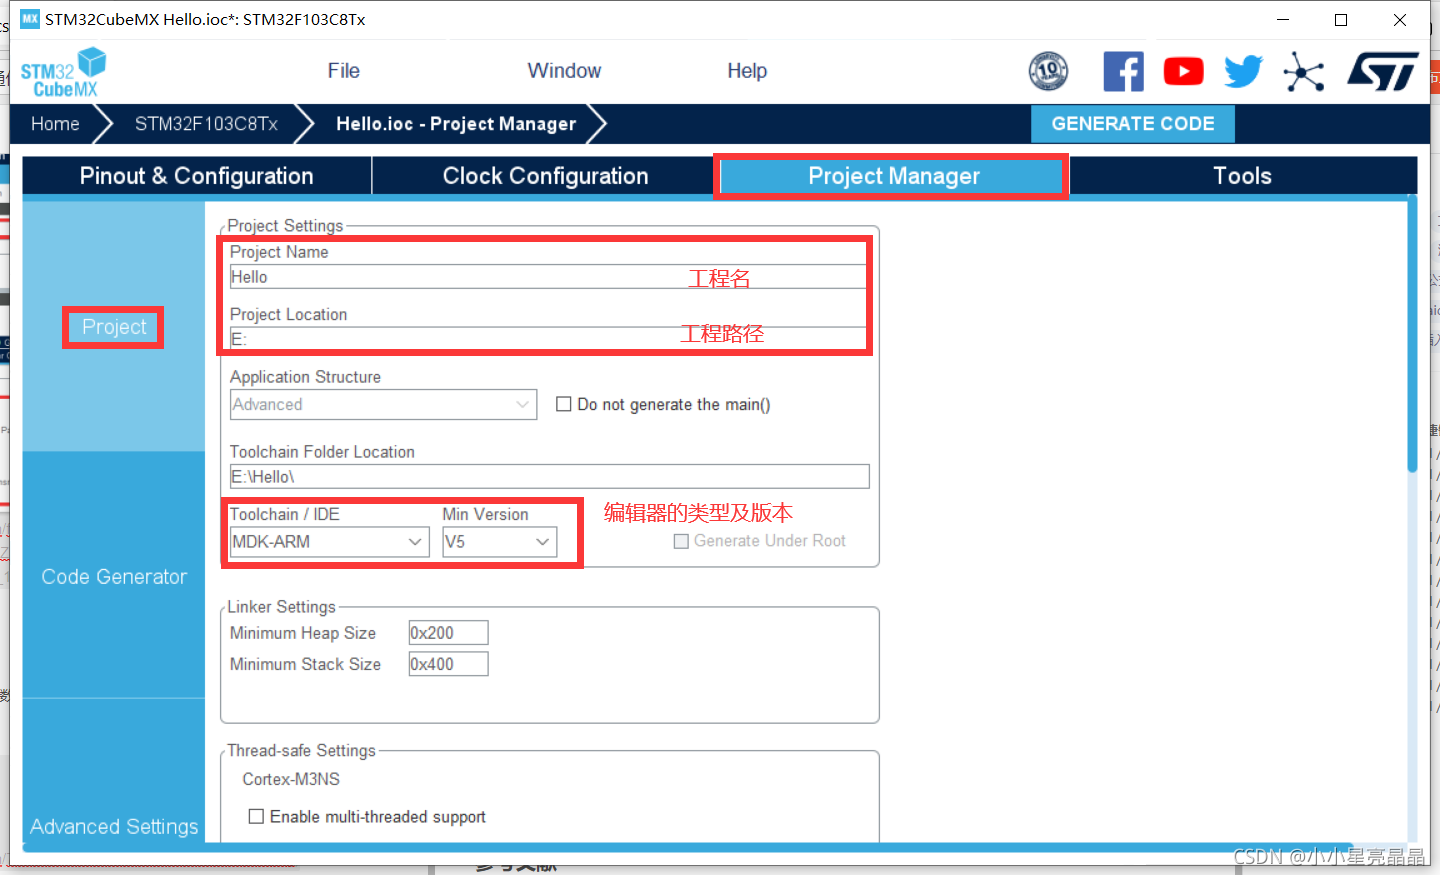The width and height of the screenshot is (1440, 875).
Task: Enable multi-threaded support checkbox
Action: click(x=256, y=816)
